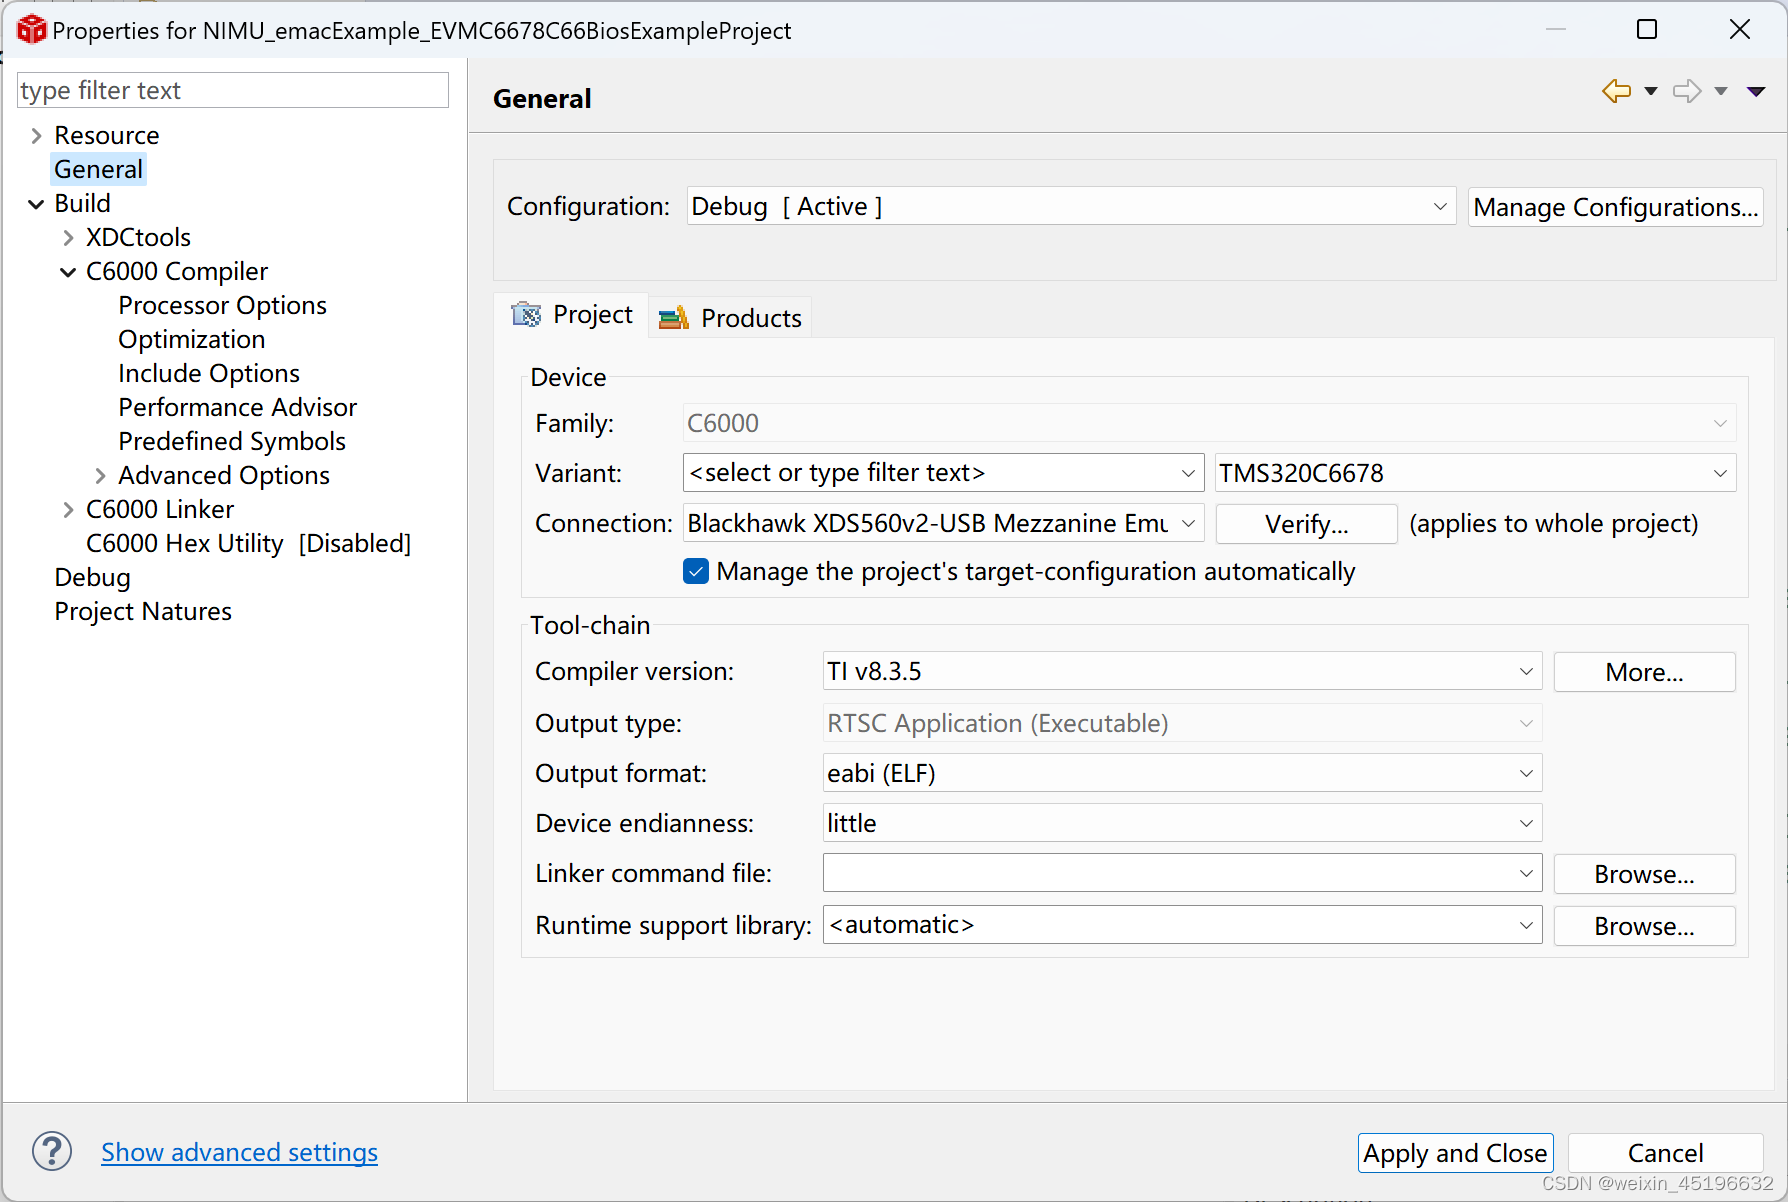This screenshot has width=1788, height=1202.
Task: Open the forward history dropdown arrow
Action: pyautogui.click(x=1721, y=91)
